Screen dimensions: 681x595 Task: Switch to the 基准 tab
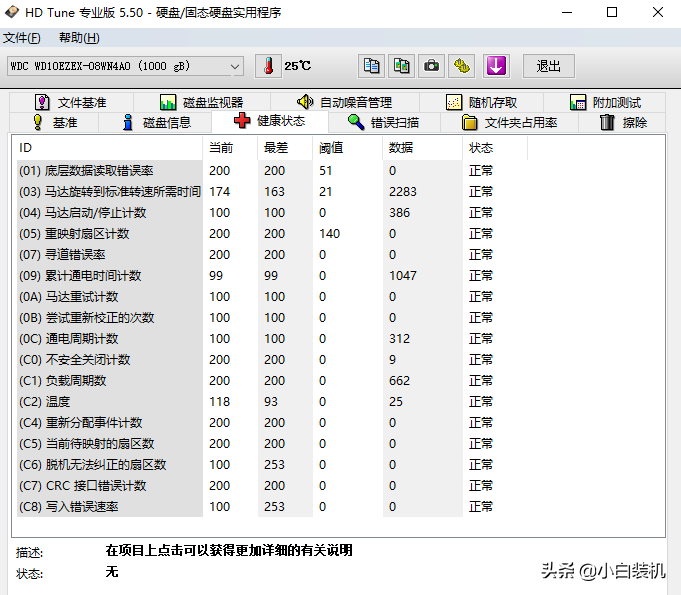pos(54,122)
